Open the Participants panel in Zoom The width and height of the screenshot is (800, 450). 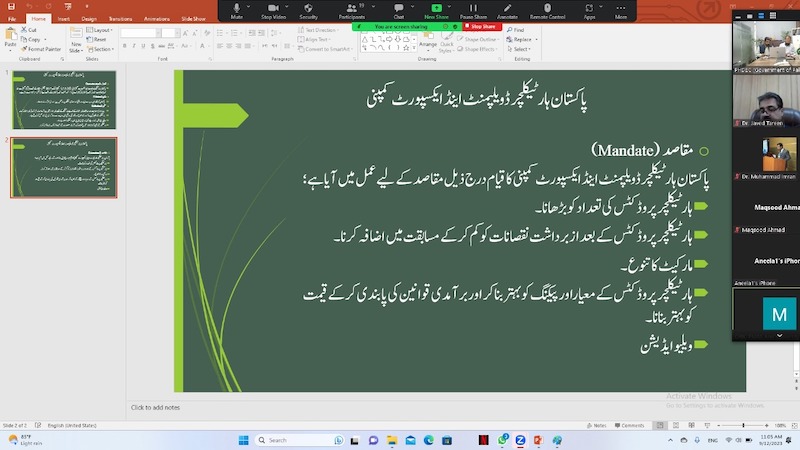coord(352,10)
